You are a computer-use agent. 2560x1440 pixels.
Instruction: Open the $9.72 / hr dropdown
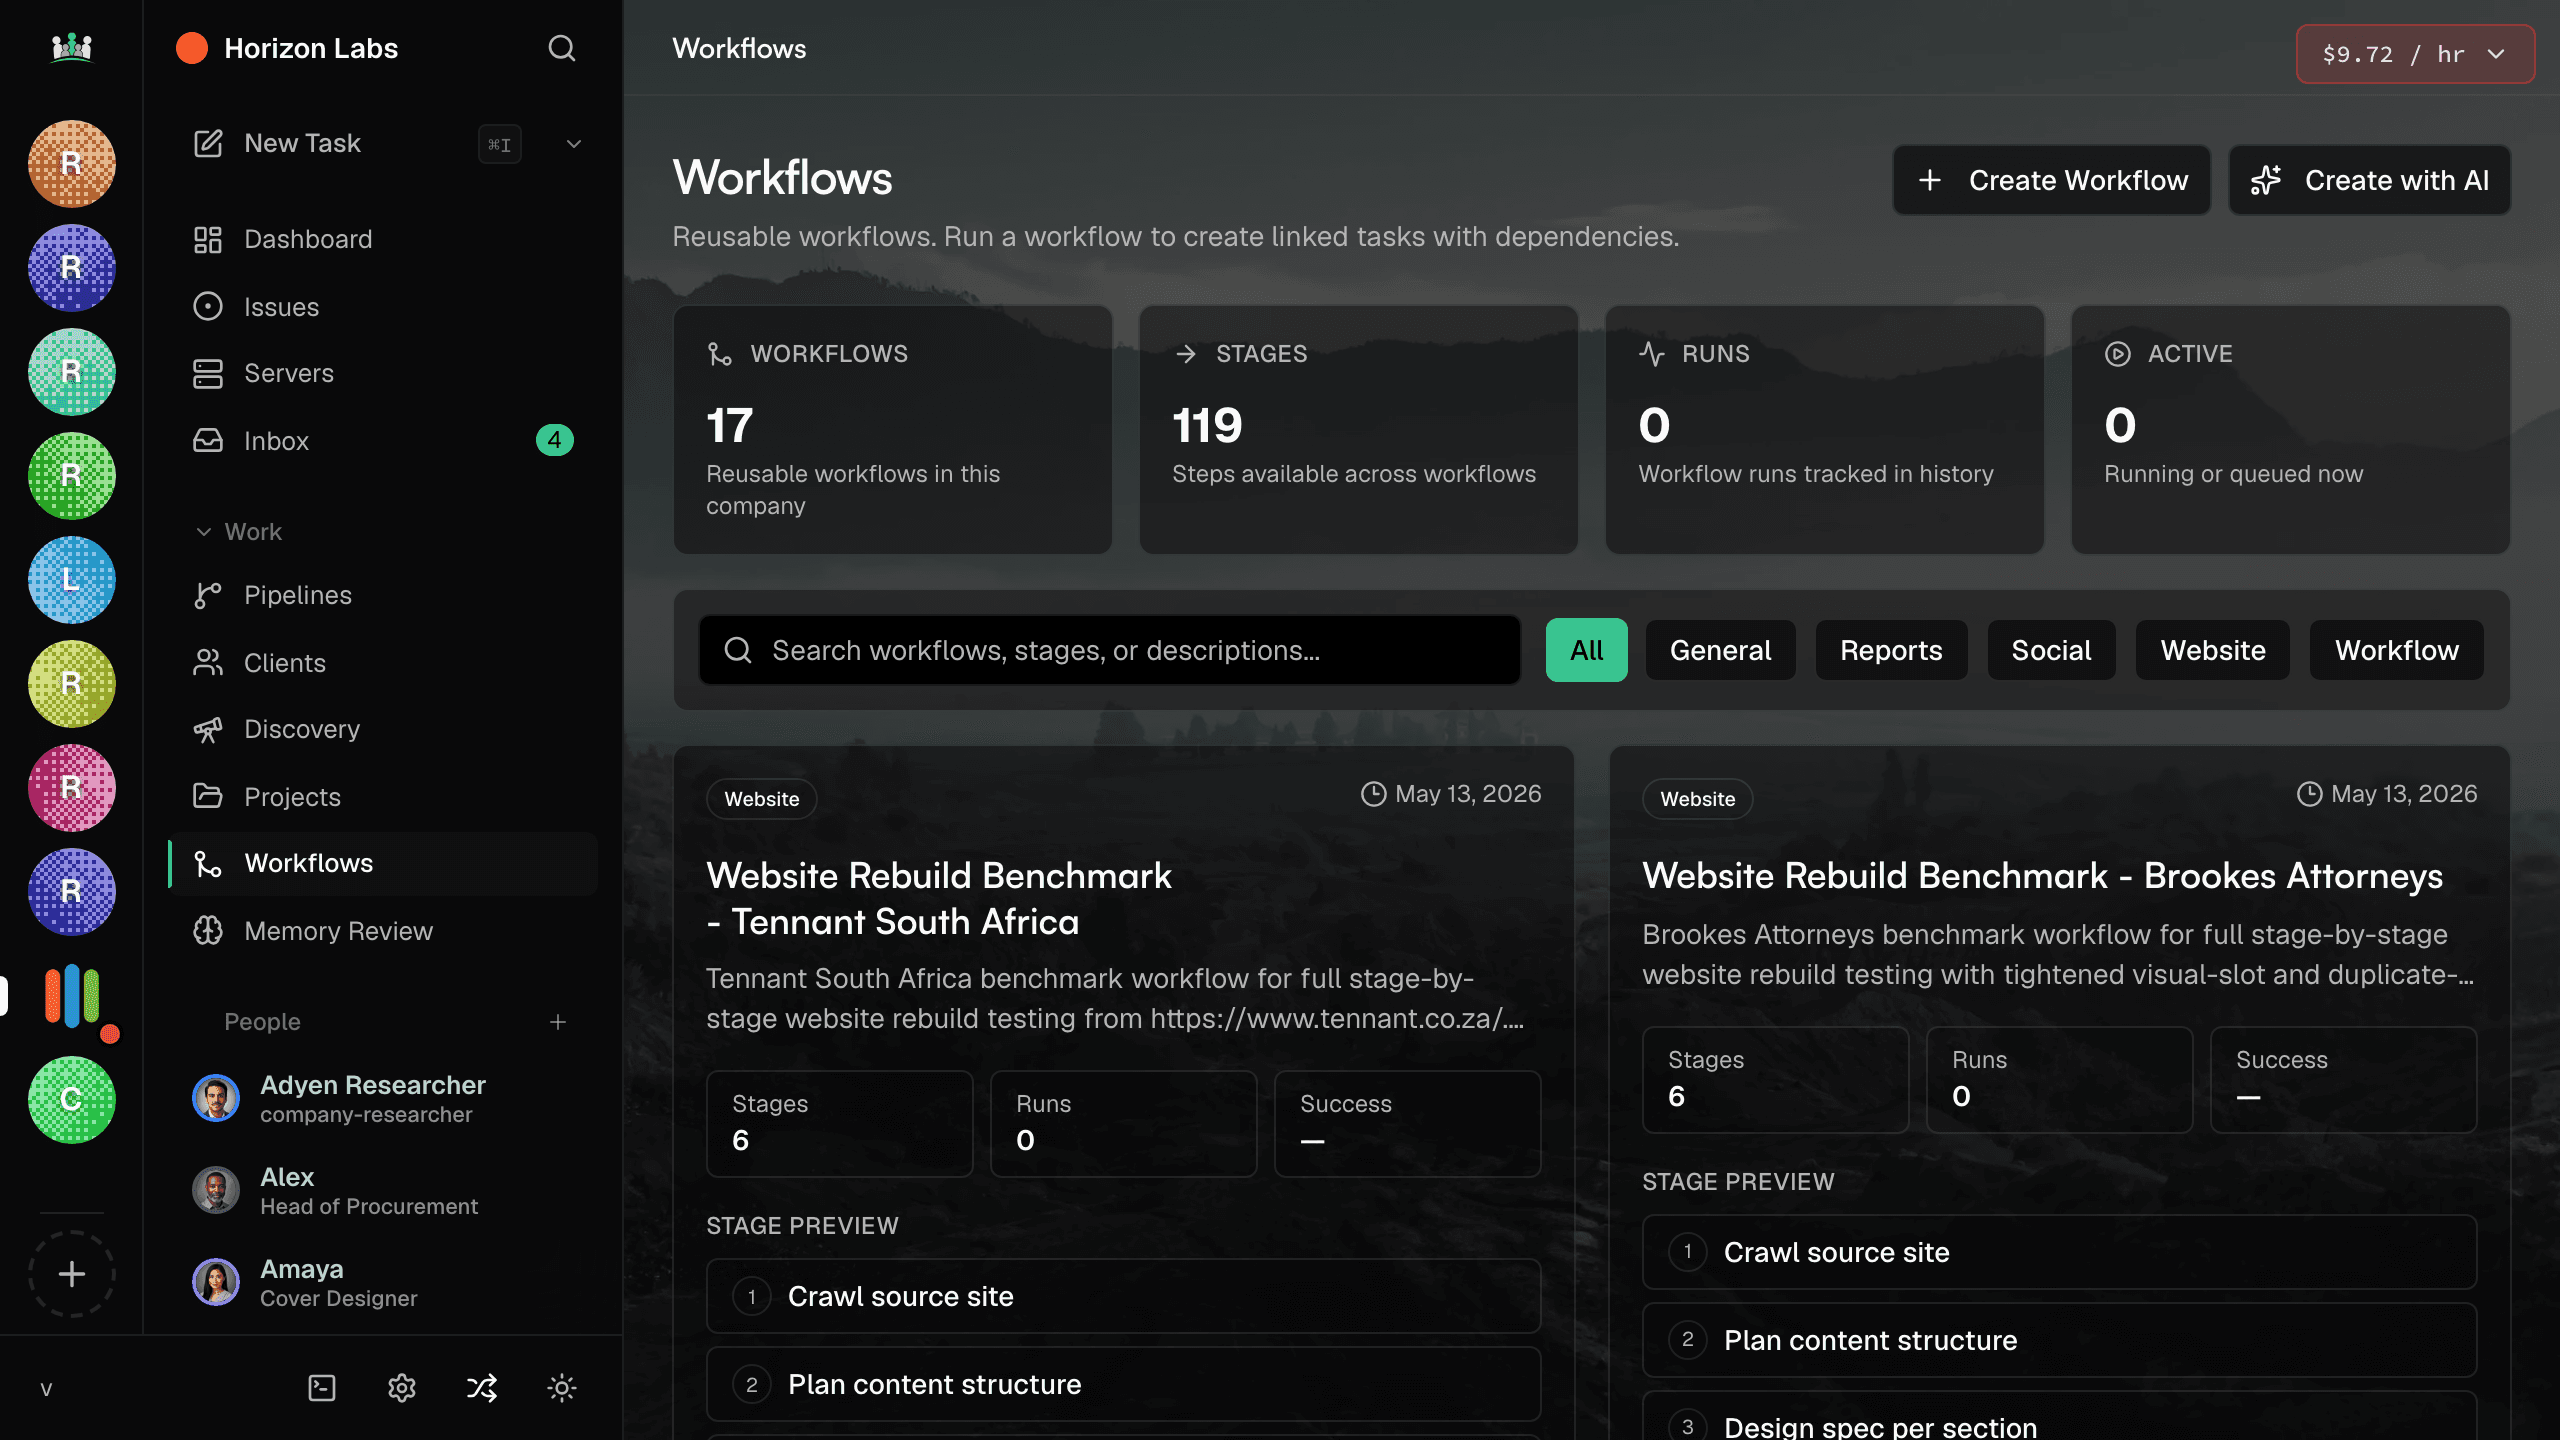(2415, 54)
